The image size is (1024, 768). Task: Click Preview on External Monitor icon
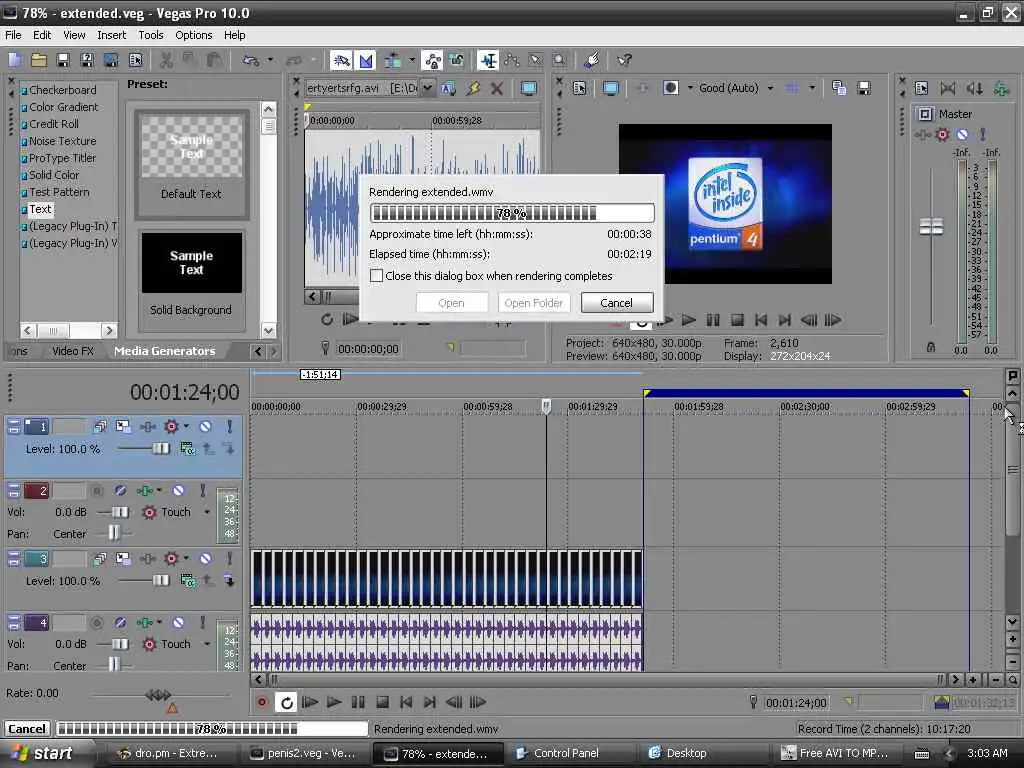[611, 88]
